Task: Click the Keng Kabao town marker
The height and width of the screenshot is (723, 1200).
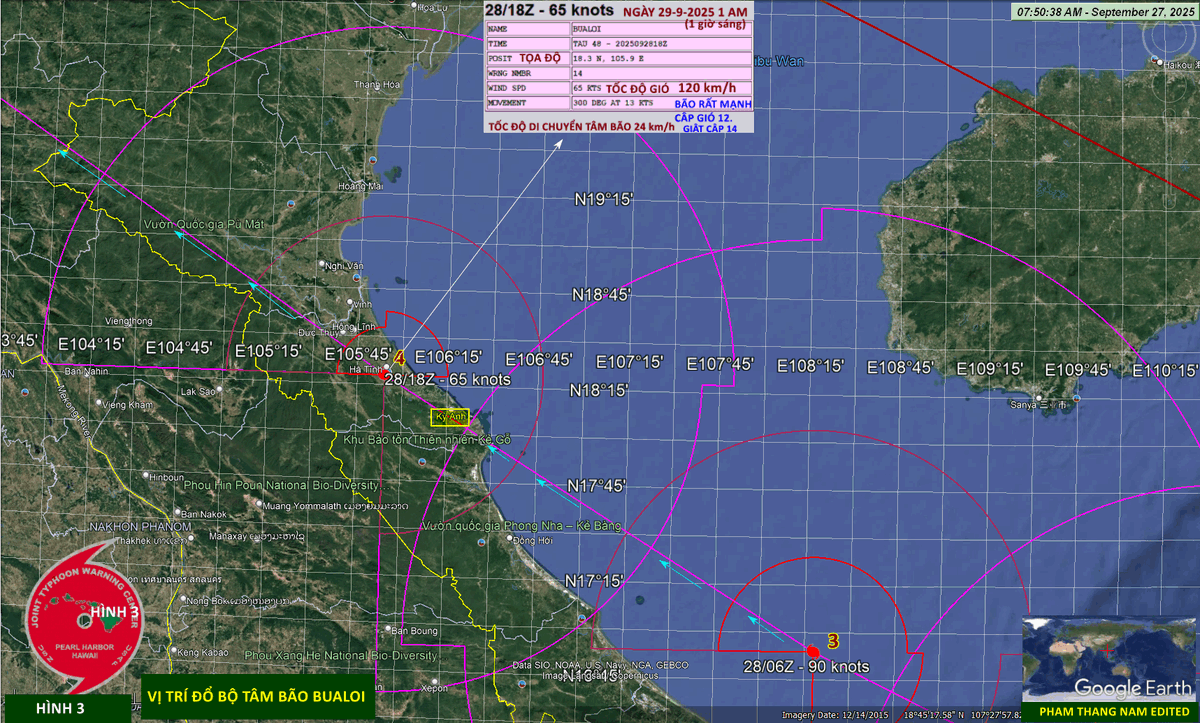Action: [x=173, y=652]
